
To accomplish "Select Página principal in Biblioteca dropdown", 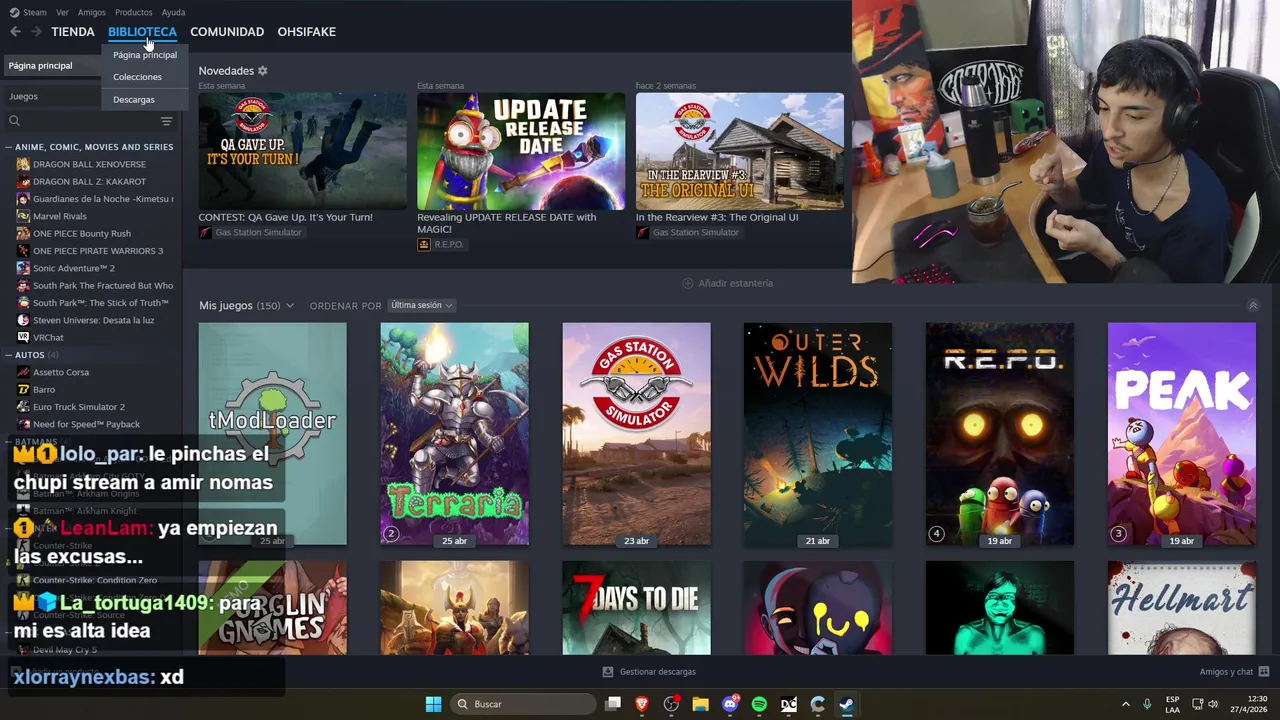I will tap(144, 55).
